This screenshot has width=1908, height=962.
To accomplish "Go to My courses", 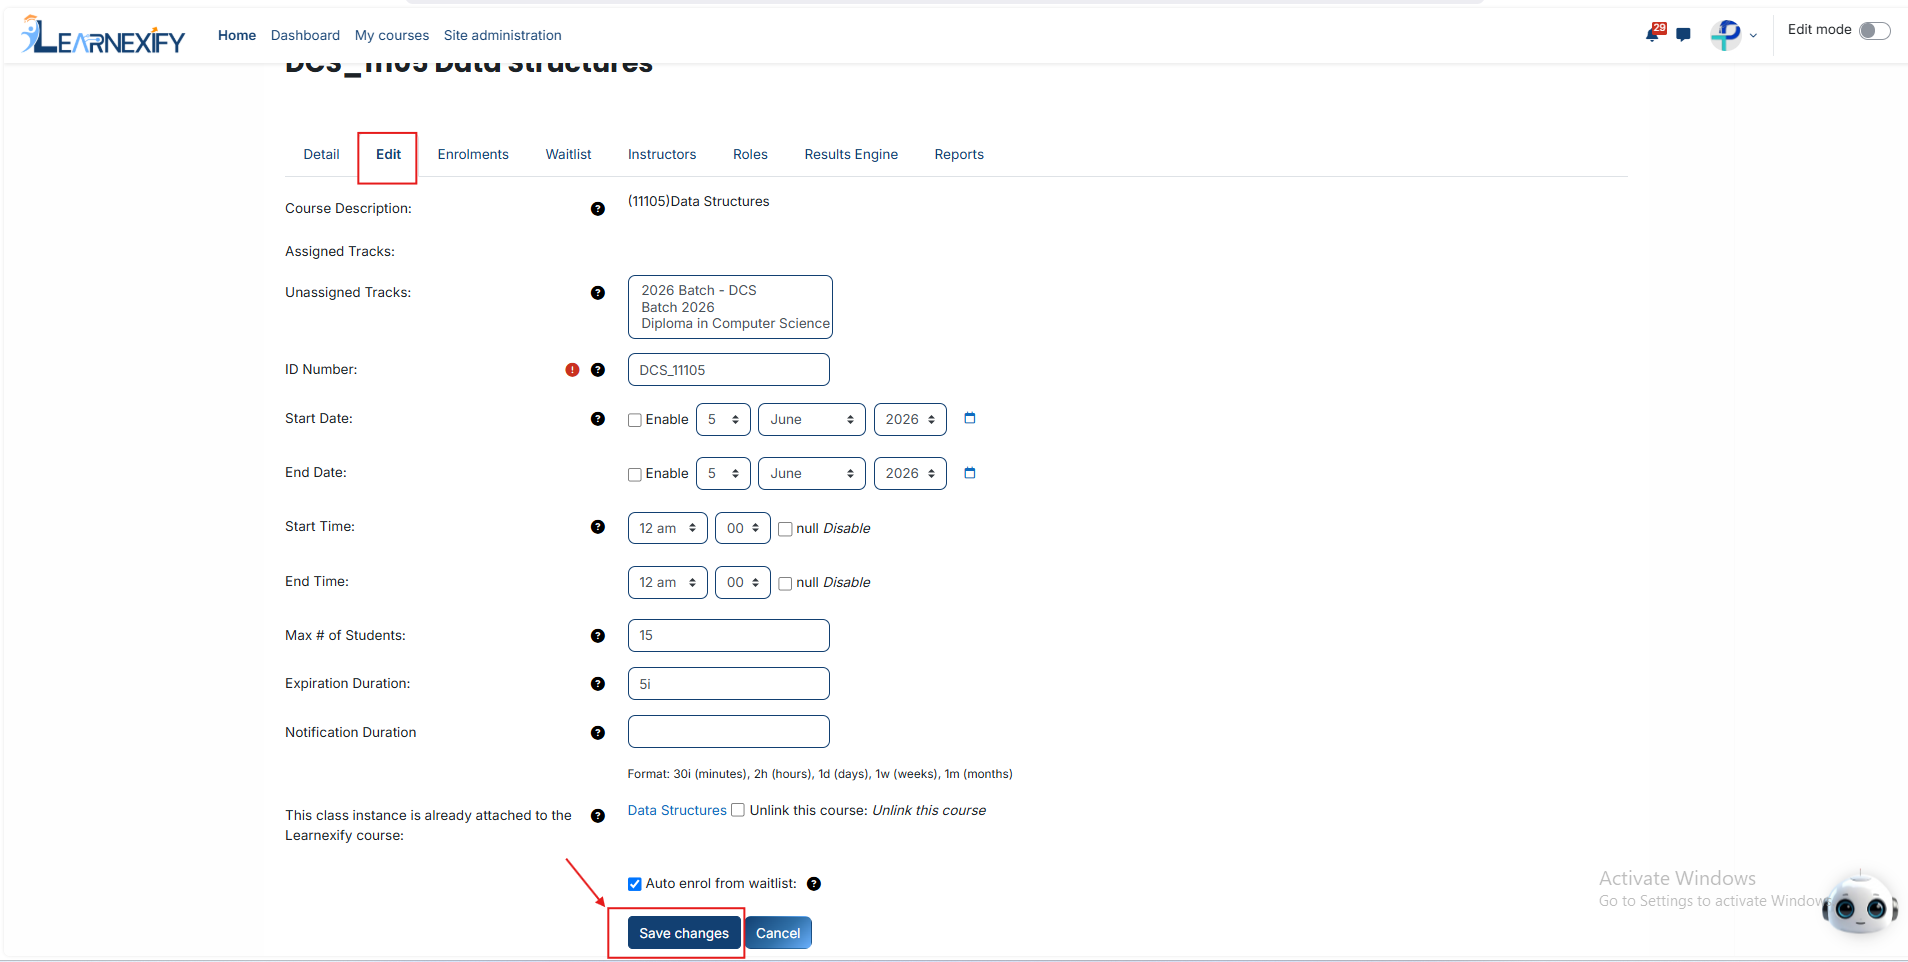I will pyautogui.click(x=392, y=35).
